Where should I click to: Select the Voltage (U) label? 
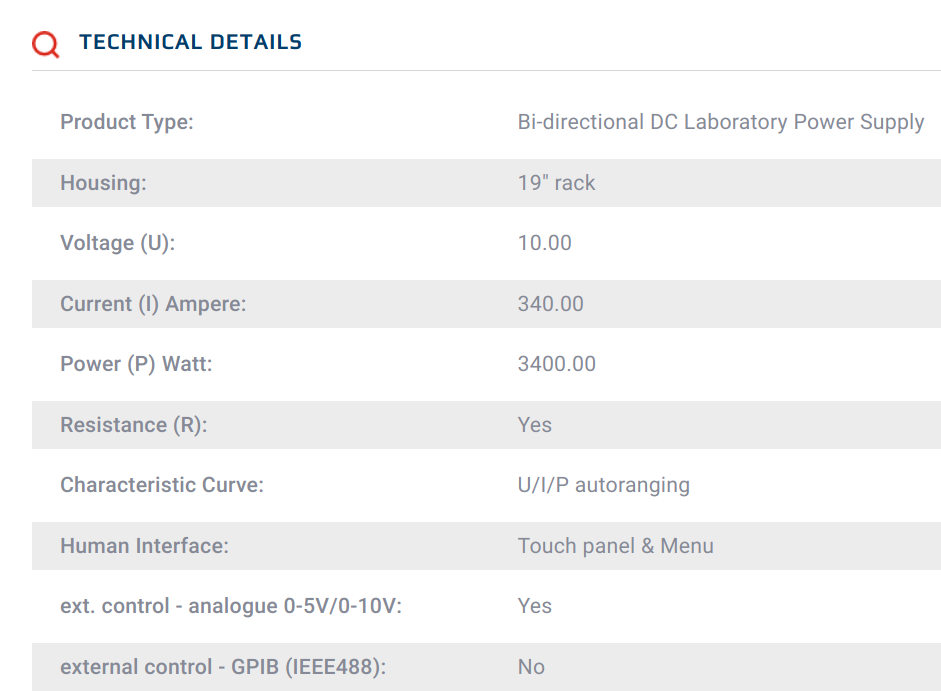pyautogui.click(x=118, y=243)
